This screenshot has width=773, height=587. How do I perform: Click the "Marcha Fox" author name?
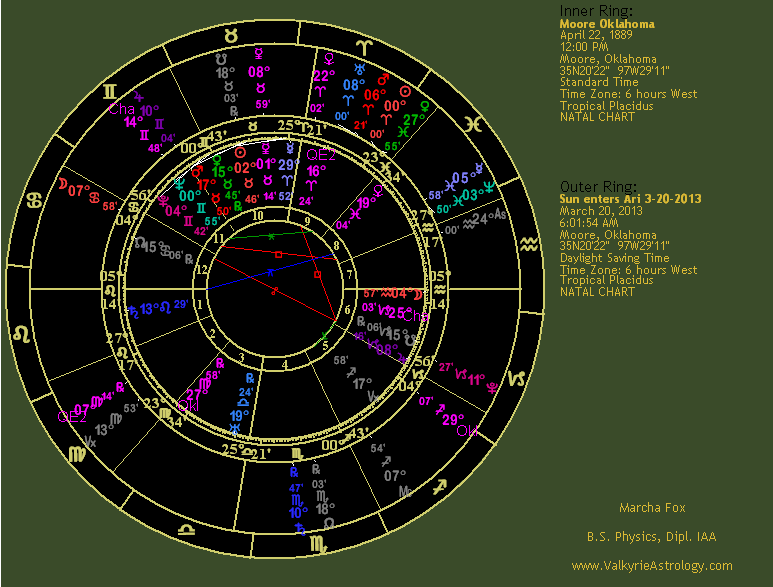coord(652,508)
